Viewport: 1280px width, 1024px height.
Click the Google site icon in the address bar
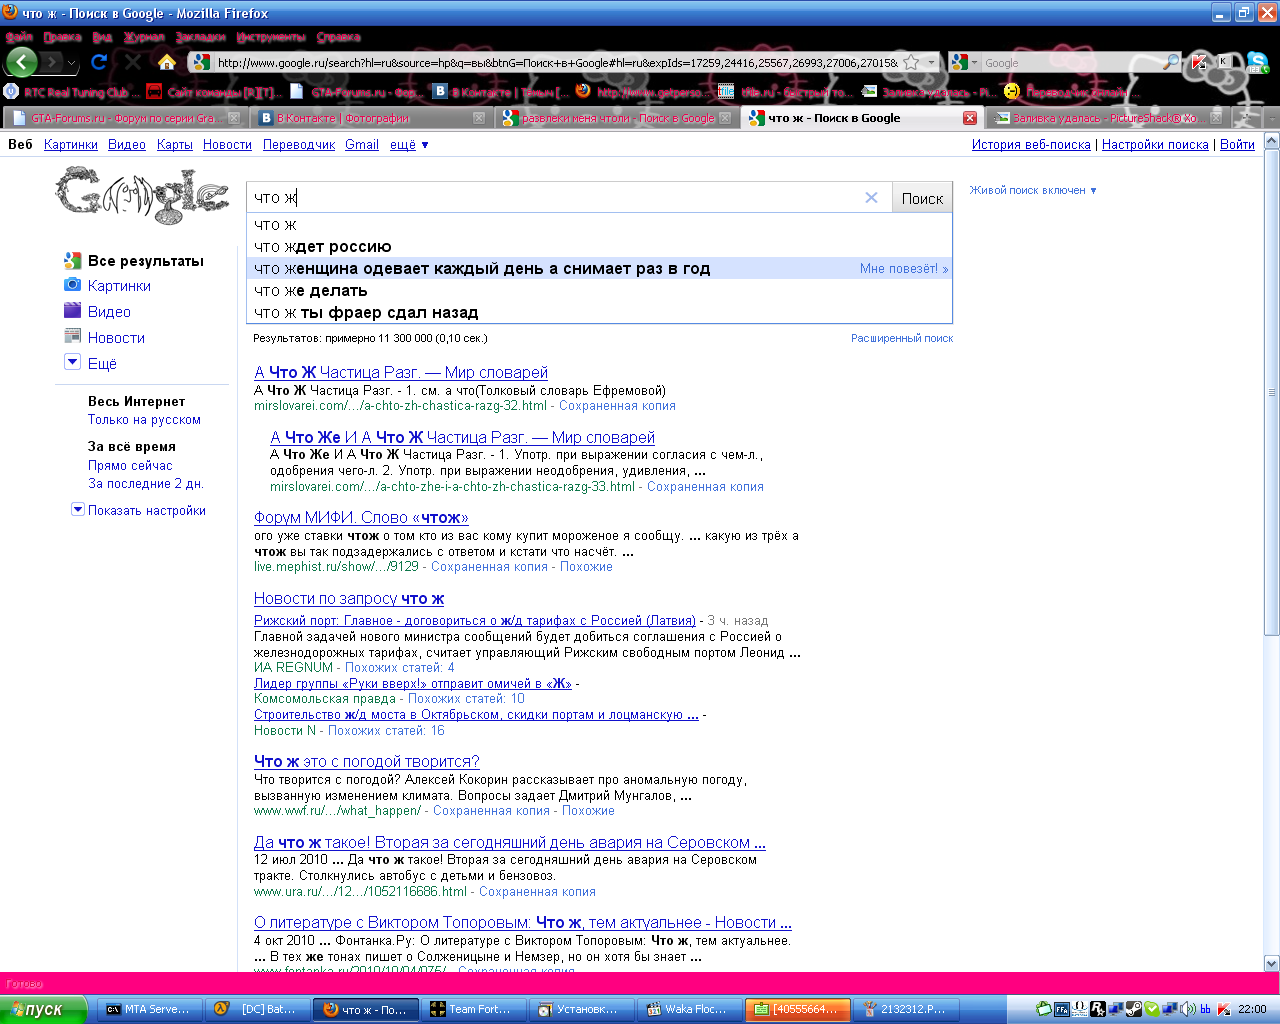pyautogui.click(x=201, y=62)
